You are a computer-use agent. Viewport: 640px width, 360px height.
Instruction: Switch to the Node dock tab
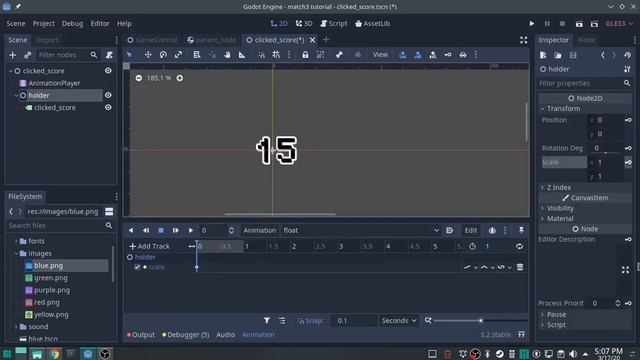(x=587, y=40)
